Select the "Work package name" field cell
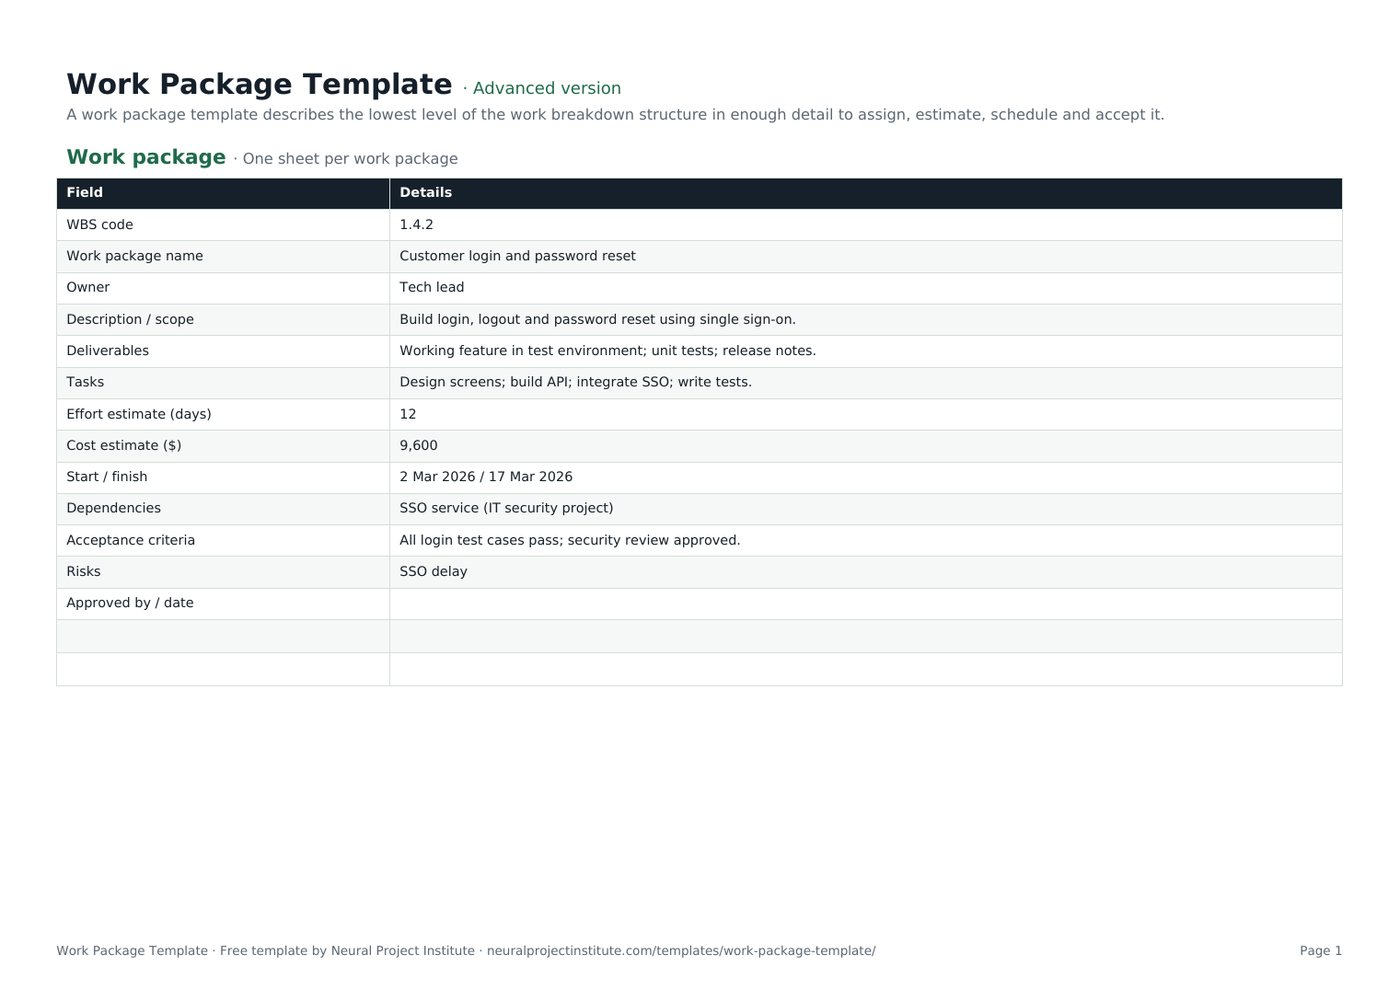This screenshot has height=989, width=1400. pyautogui.click(x=223, y=257)
